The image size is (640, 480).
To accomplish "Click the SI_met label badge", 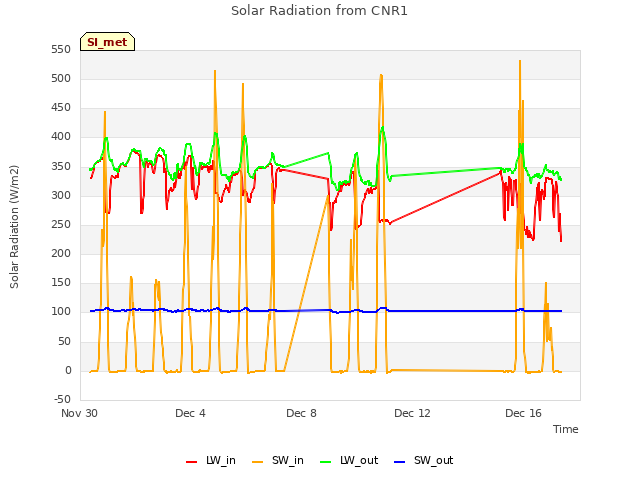I will (107, 42).
